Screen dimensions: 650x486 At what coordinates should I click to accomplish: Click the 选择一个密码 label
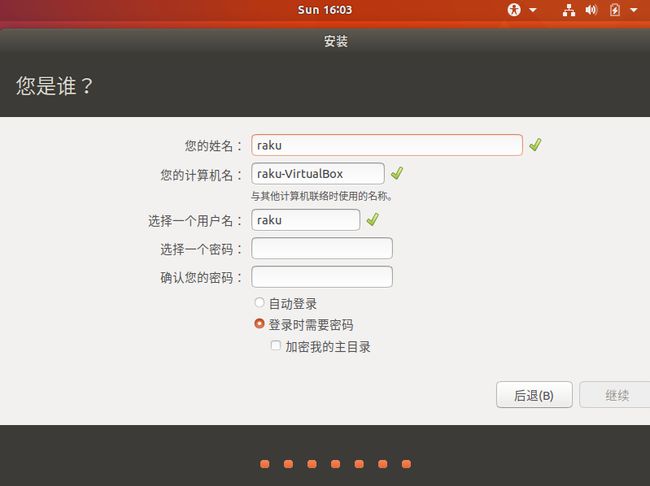tap(201, 249)
